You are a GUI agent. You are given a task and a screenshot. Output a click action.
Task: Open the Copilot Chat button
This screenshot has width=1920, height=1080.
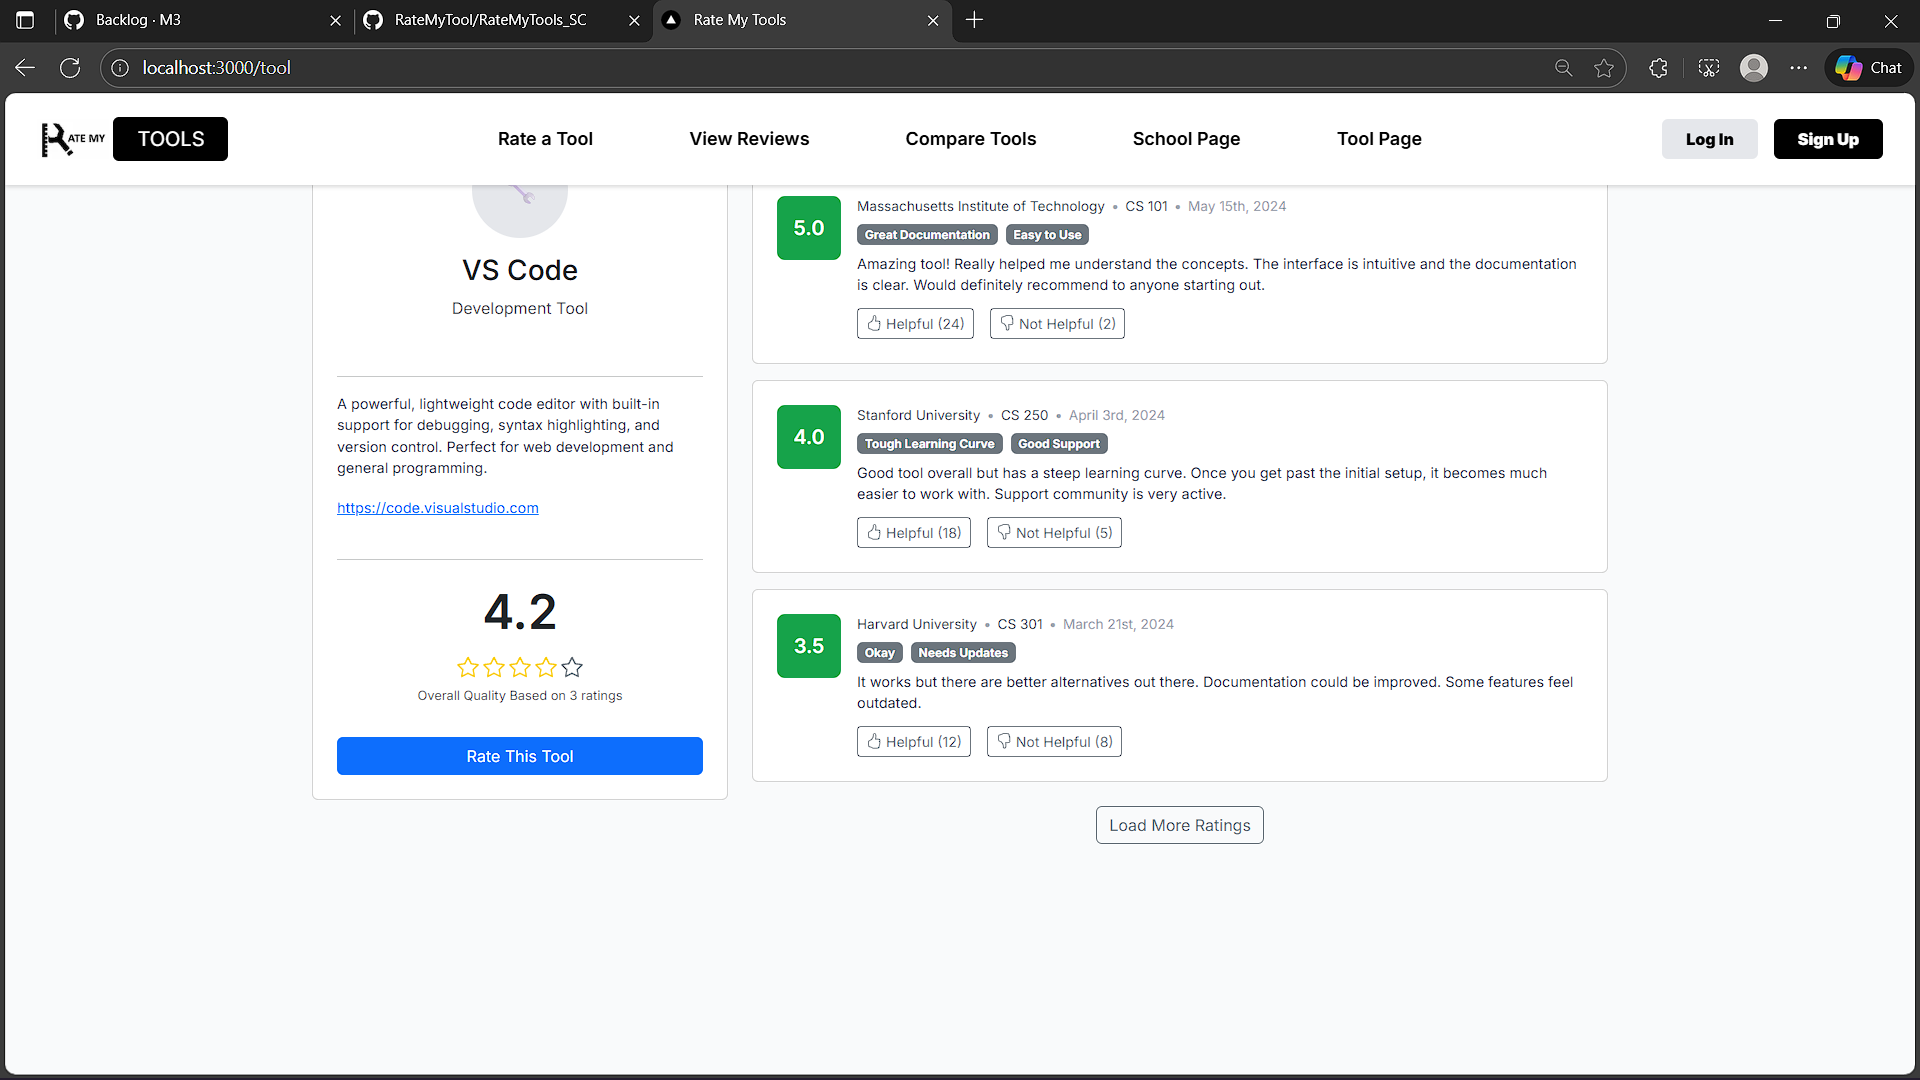(x=1868, y=68)
